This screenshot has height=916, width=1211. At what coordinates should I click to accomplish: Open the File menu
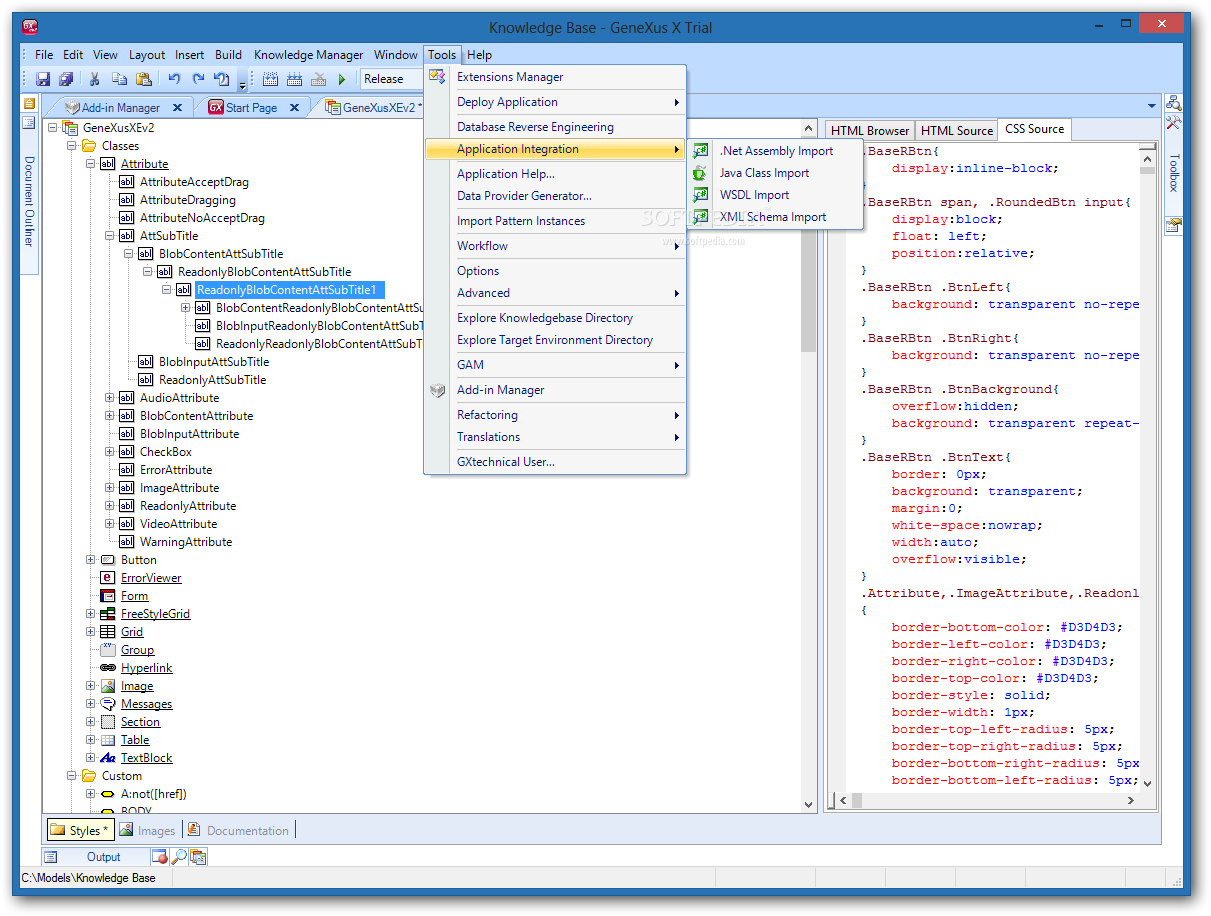44,55
